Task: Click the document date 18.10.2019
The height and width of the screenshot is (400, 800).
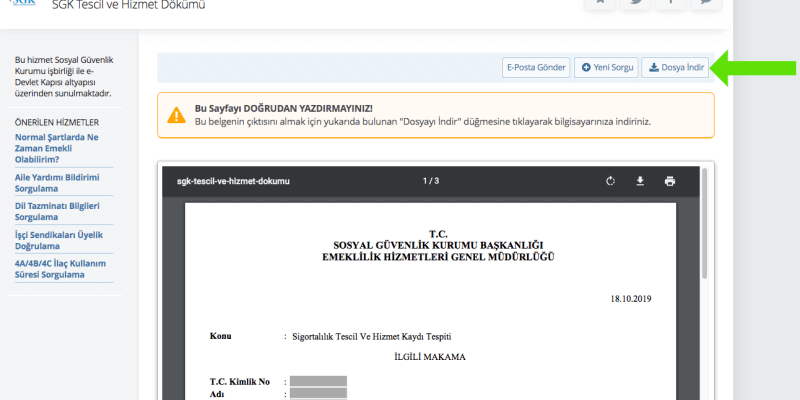Action: point(631,299)
